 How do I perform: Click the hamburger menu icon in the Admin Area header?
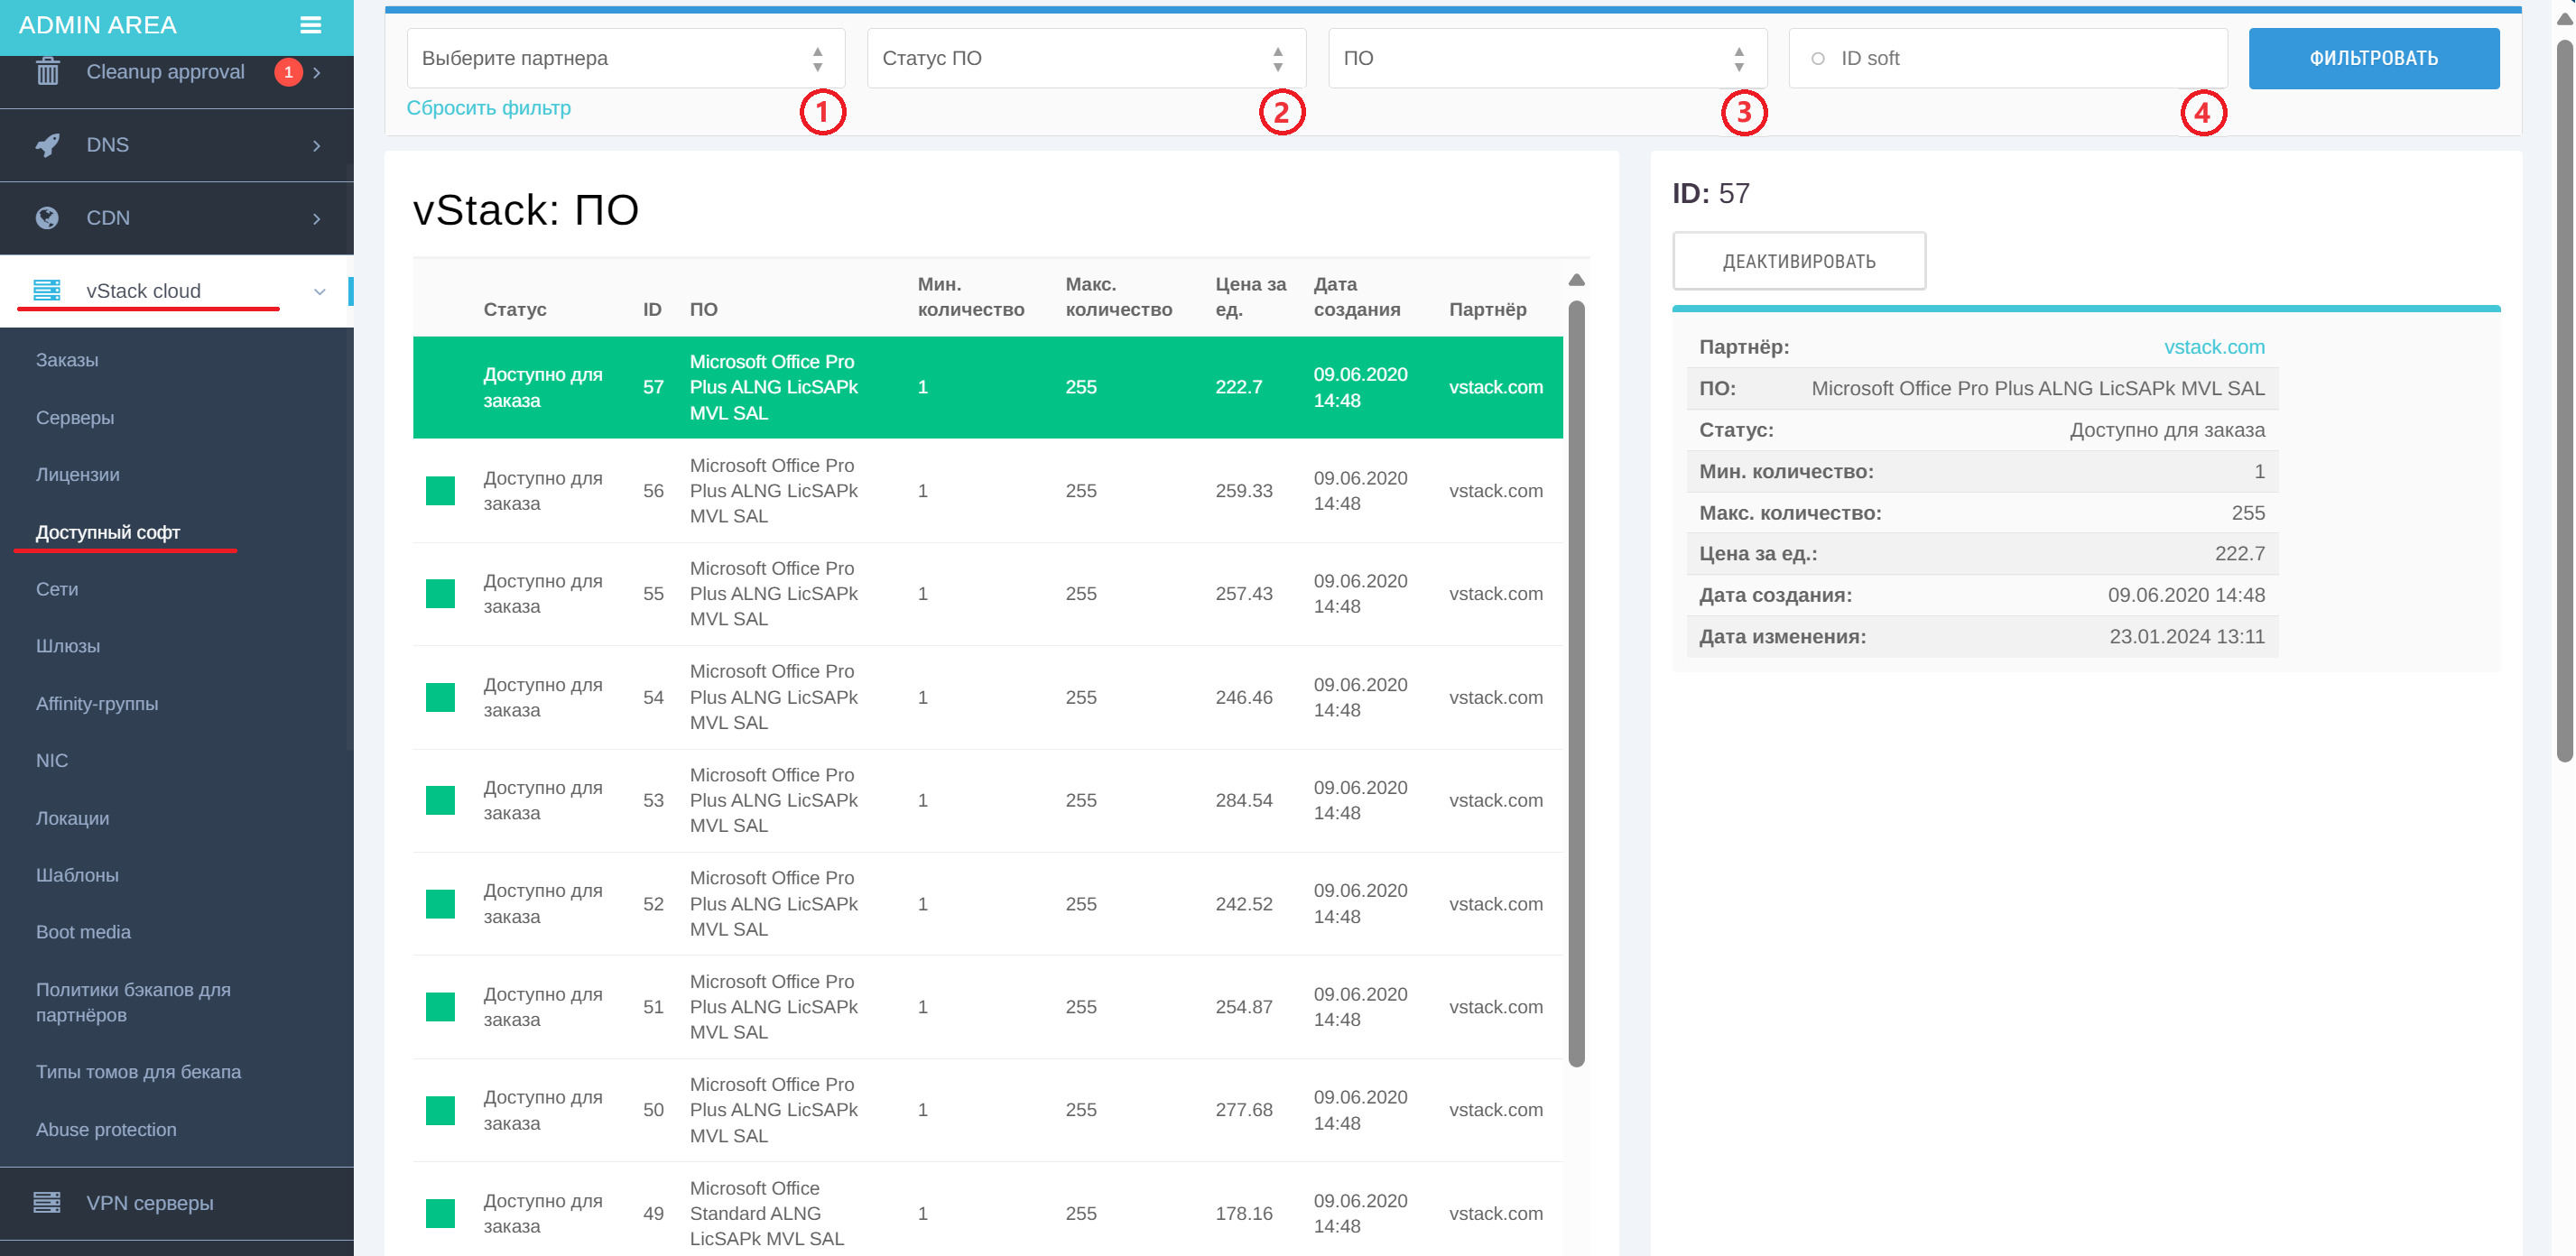310,25
